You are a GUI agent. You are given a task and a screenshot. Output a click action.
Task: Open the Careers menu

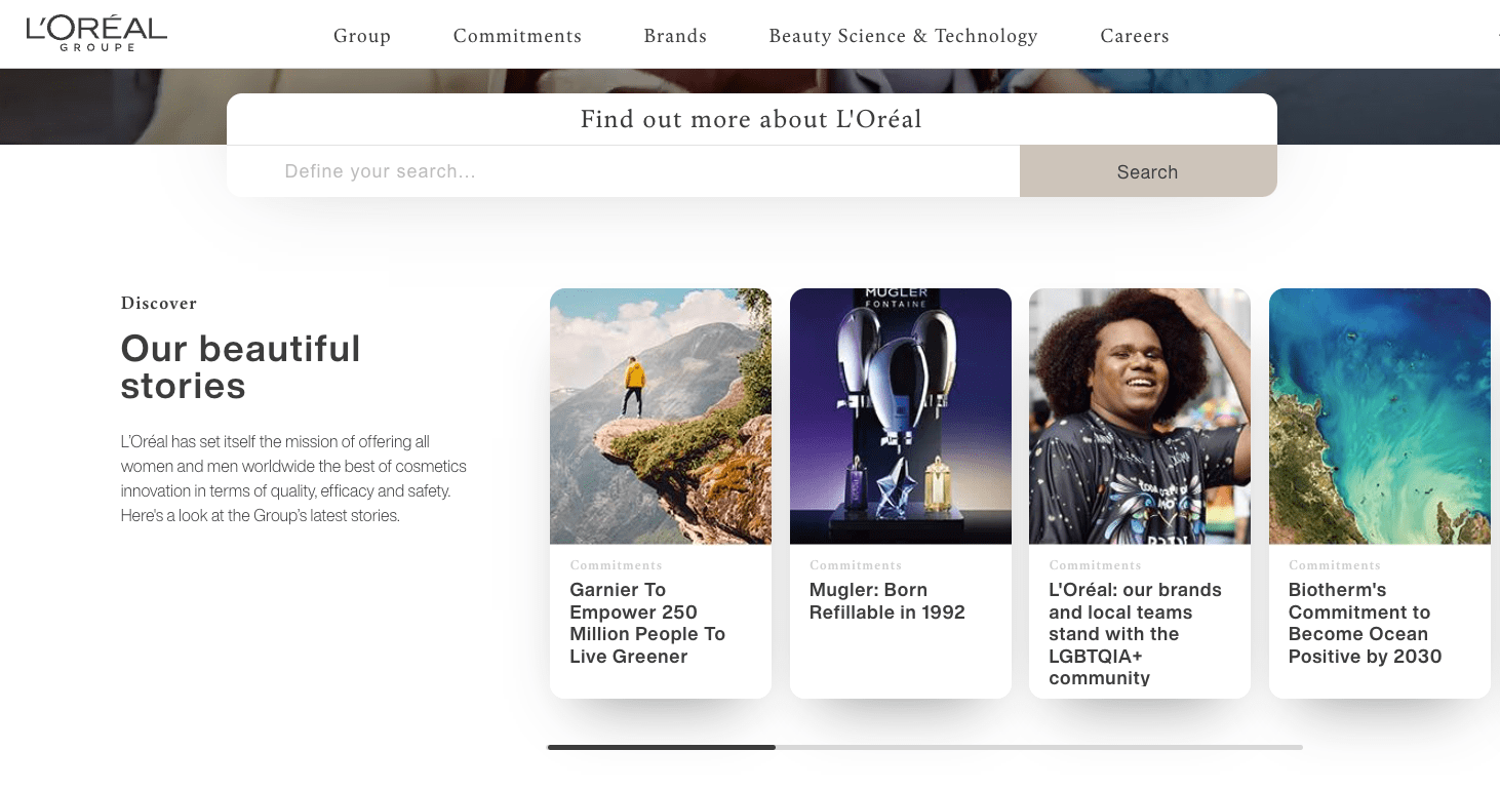point(1134,36)
